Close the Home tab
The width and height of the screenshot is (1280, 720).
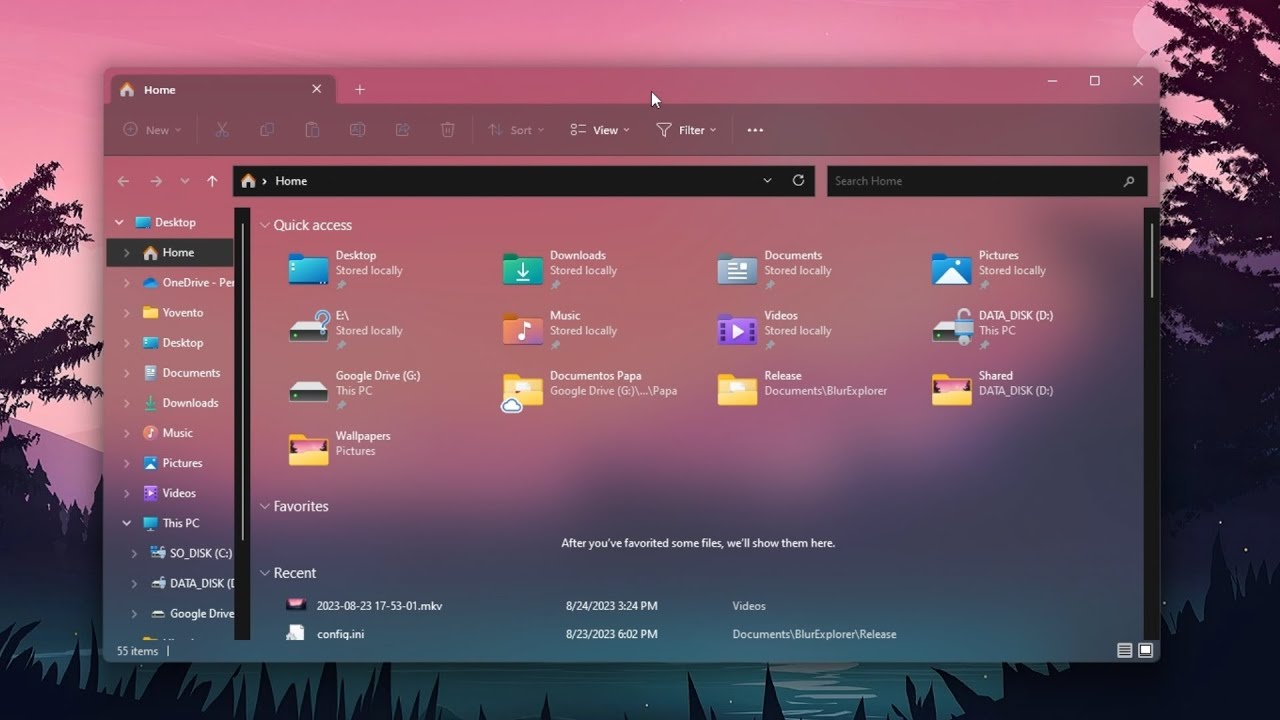pyautogui.click(x=316, y=89)
